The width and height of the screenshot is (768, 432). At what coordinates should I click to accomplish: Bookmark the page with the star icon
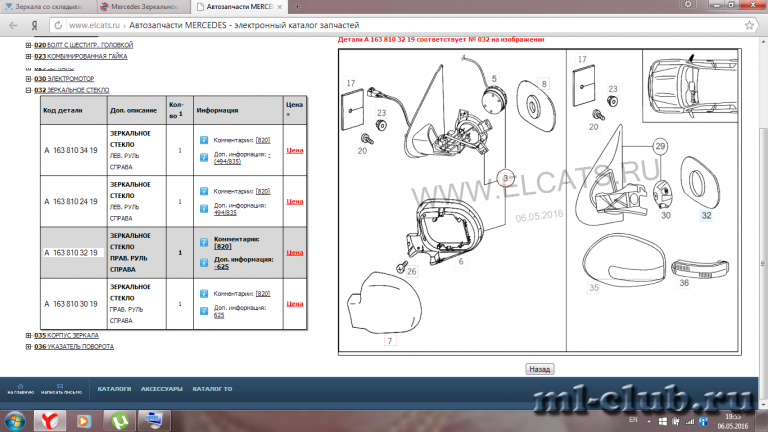point(749,25)
